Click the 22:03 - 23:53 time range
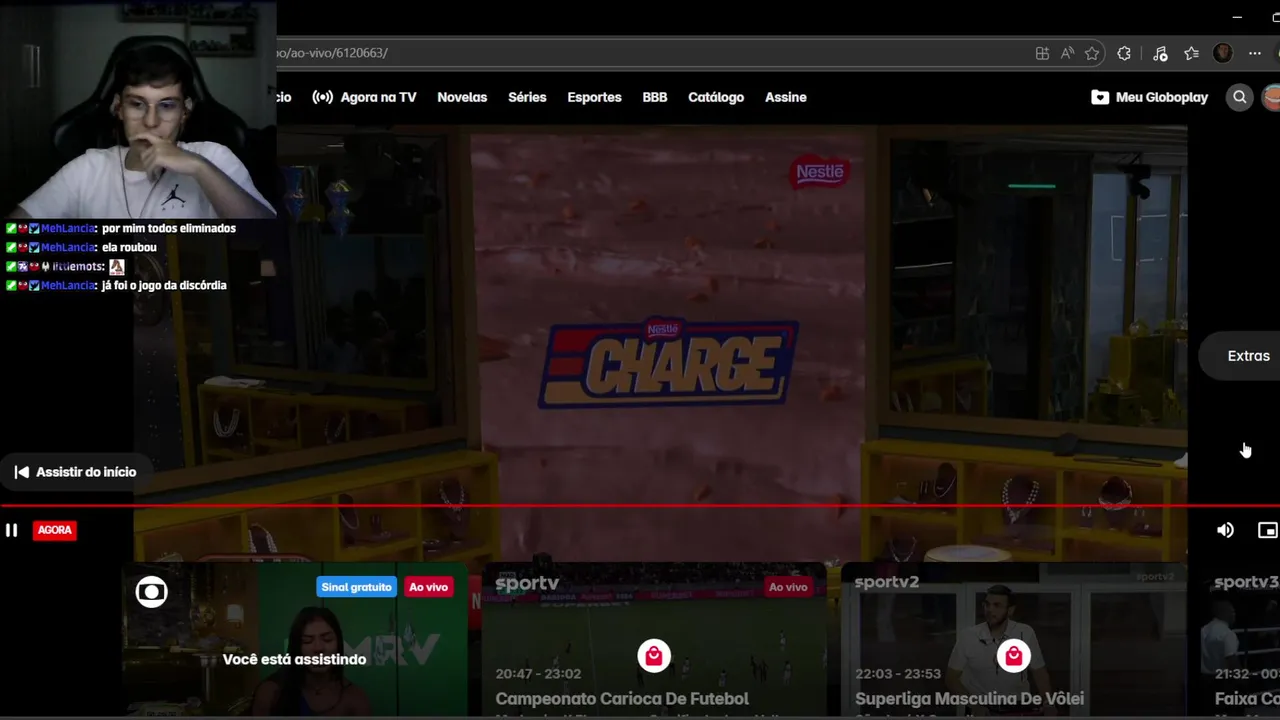1280x720 pixels. [898, 674]
